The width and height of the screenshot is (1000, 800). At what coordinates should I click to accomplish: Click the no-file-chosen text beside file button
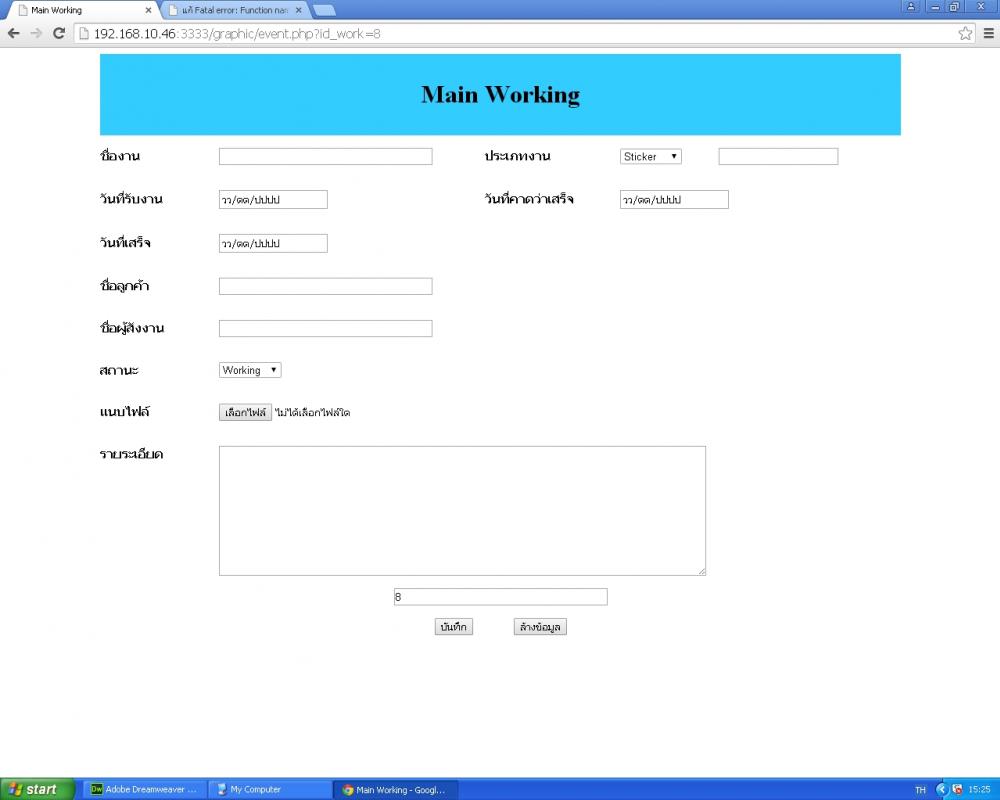pos(312,412)
